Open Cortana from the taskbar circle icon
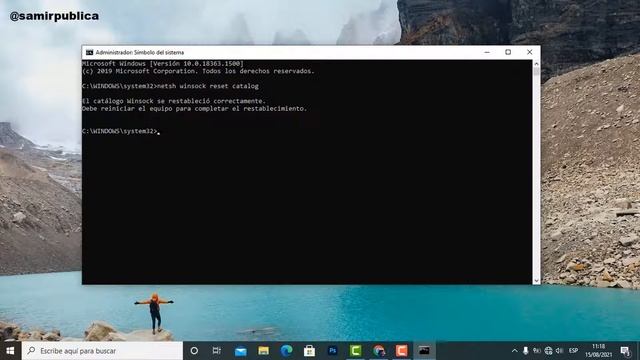 [194, 351]
